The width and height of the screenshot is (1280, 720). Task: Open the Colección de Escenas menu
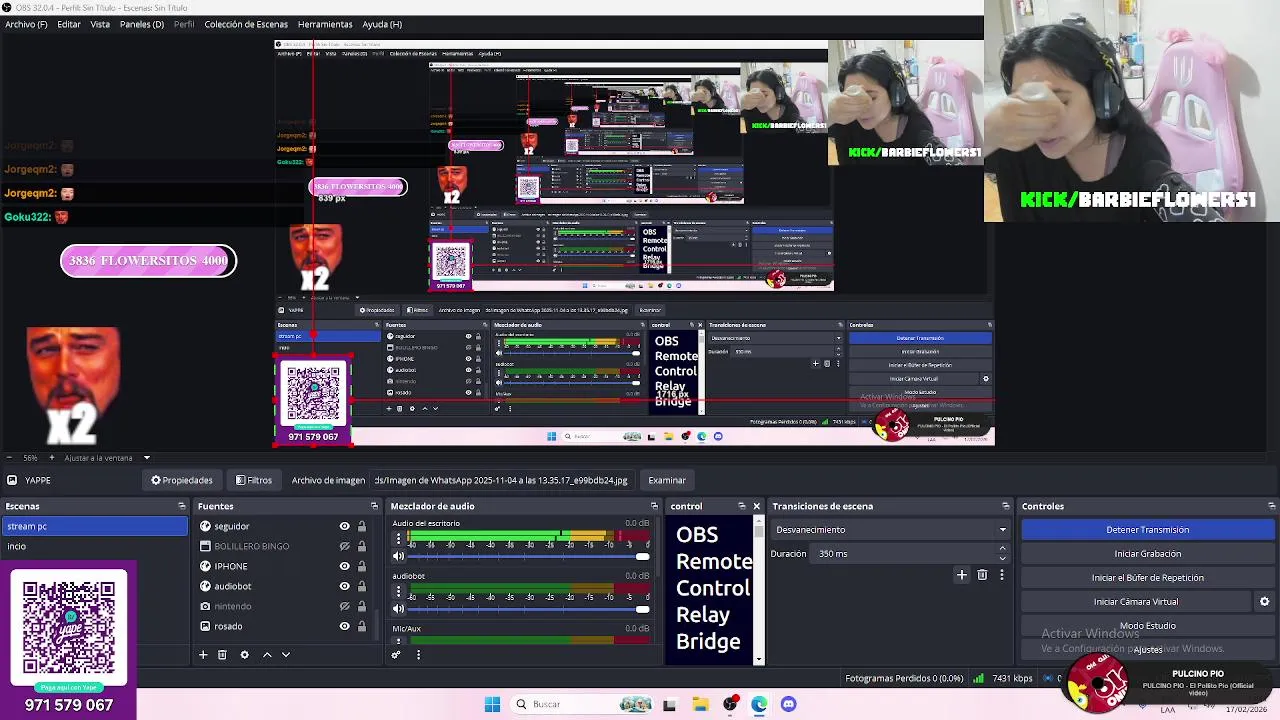coord(246,24)
